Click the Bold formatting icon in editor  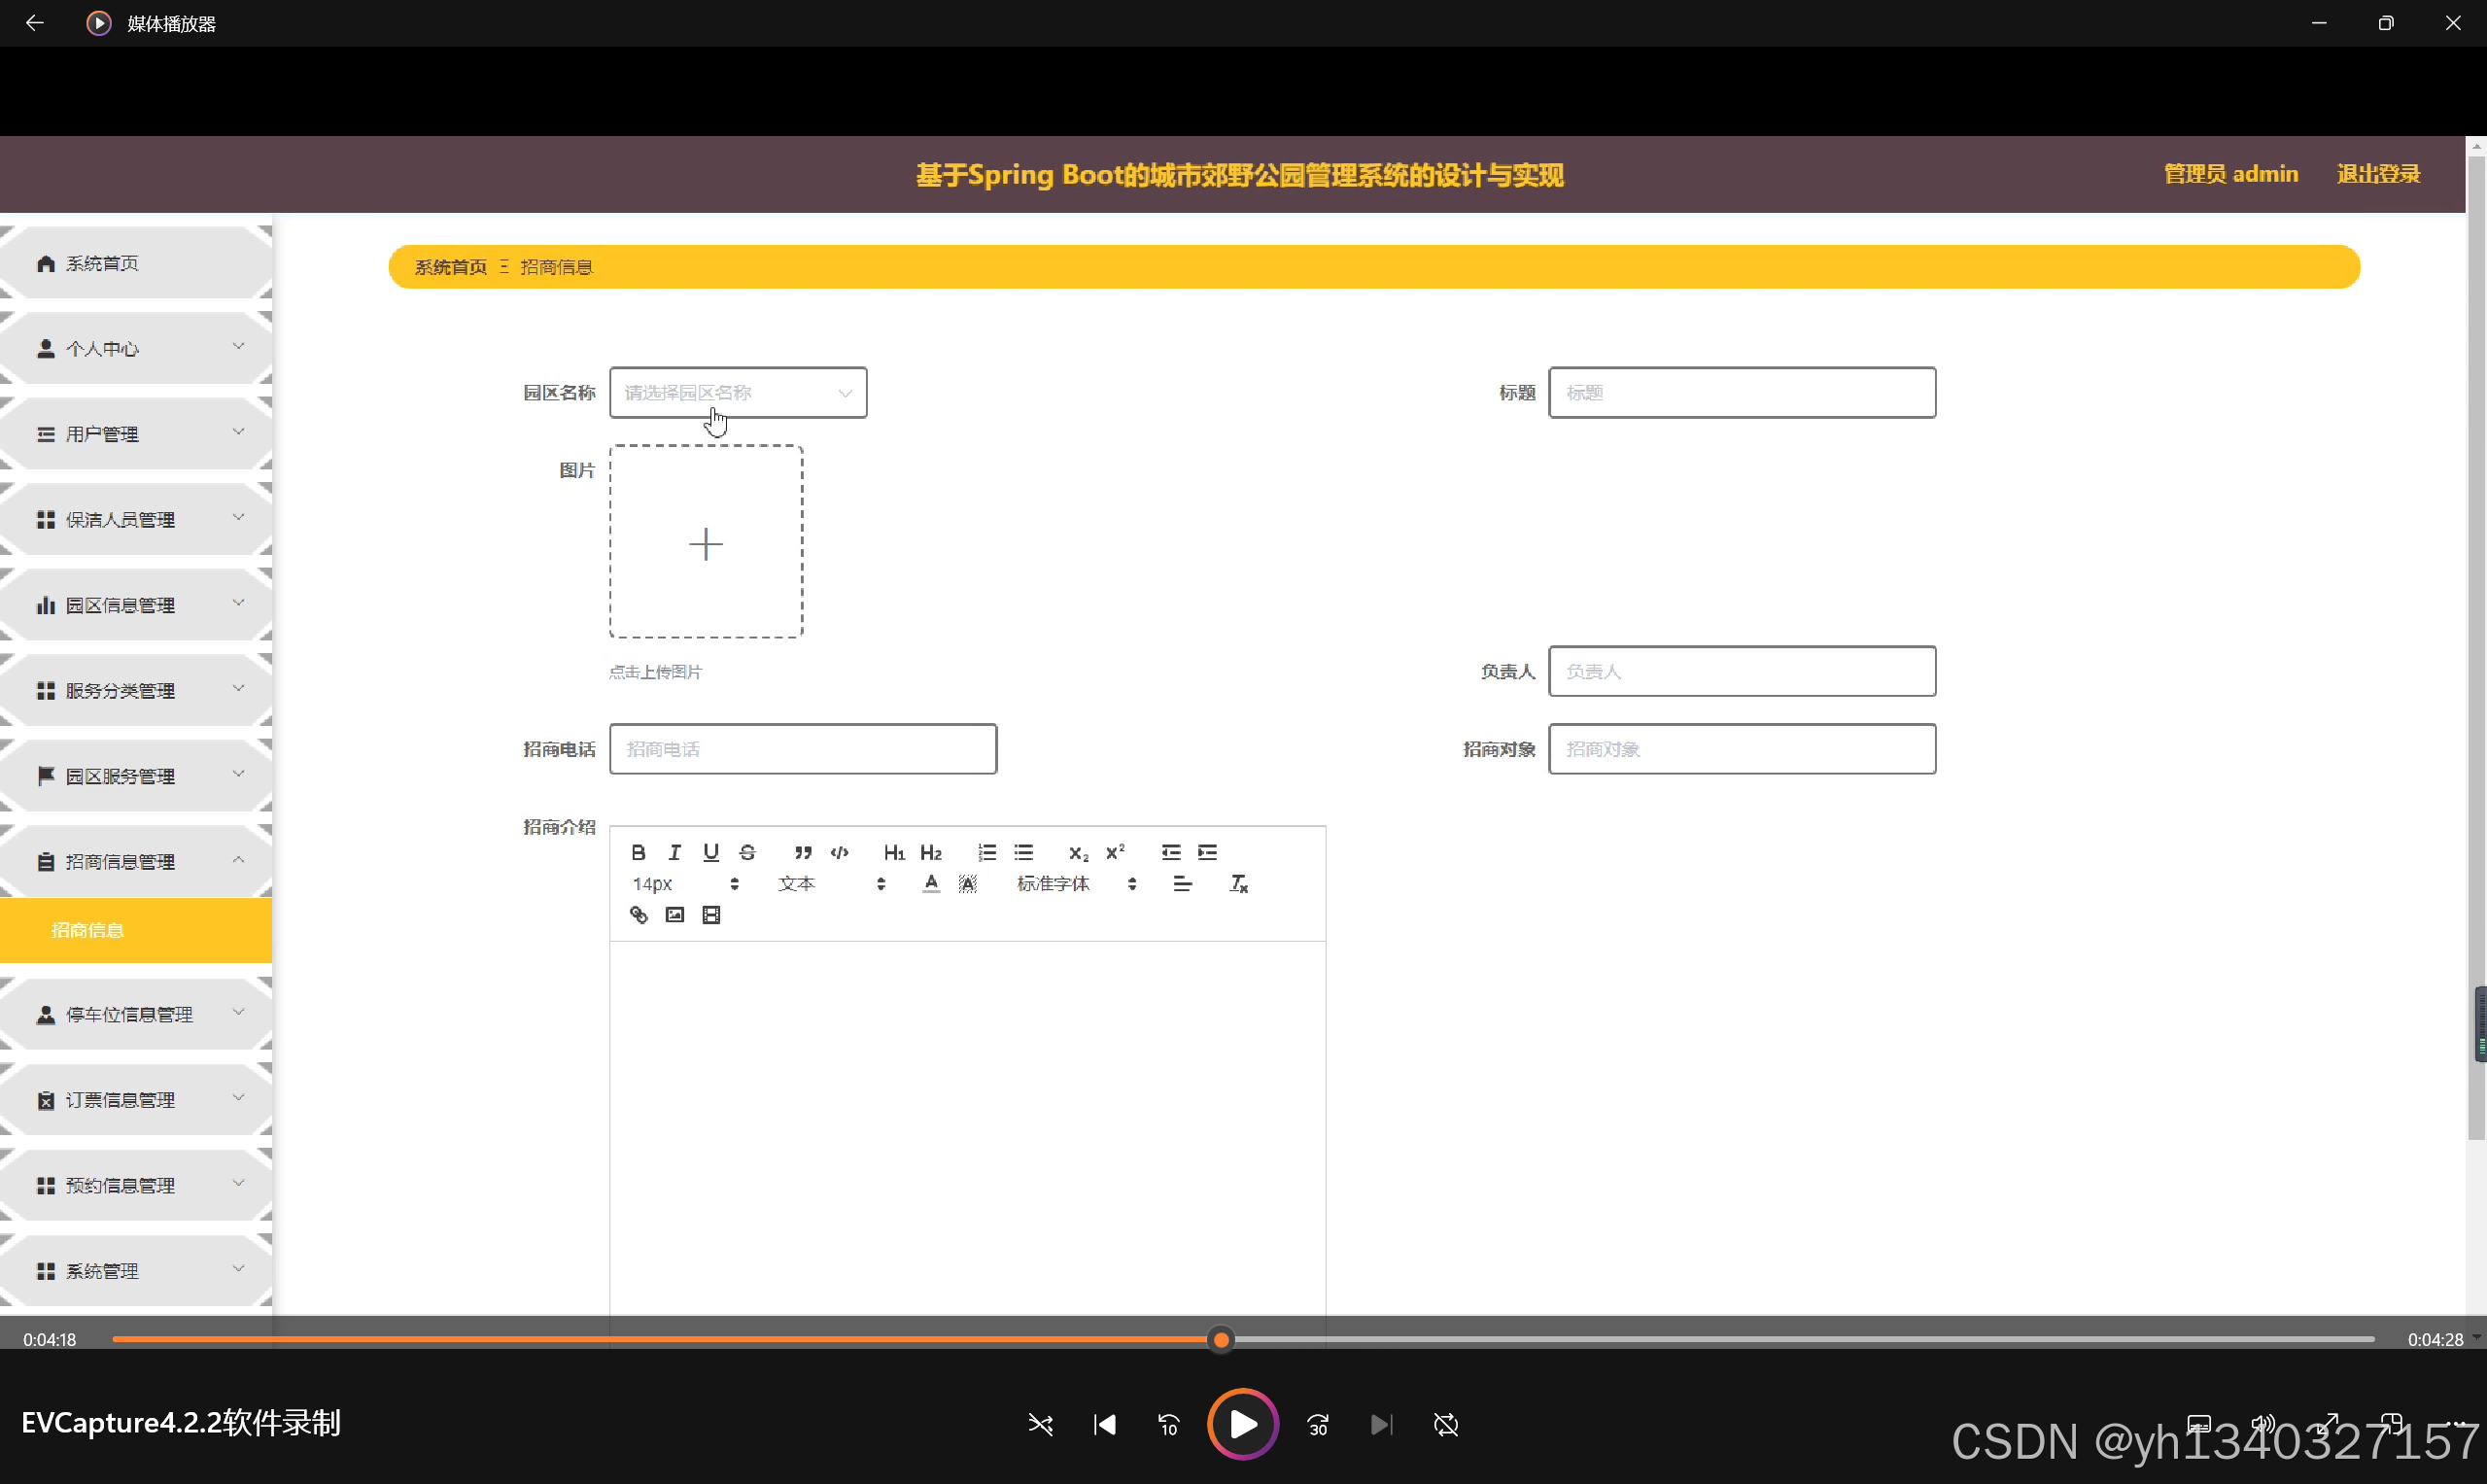(638, 852)
